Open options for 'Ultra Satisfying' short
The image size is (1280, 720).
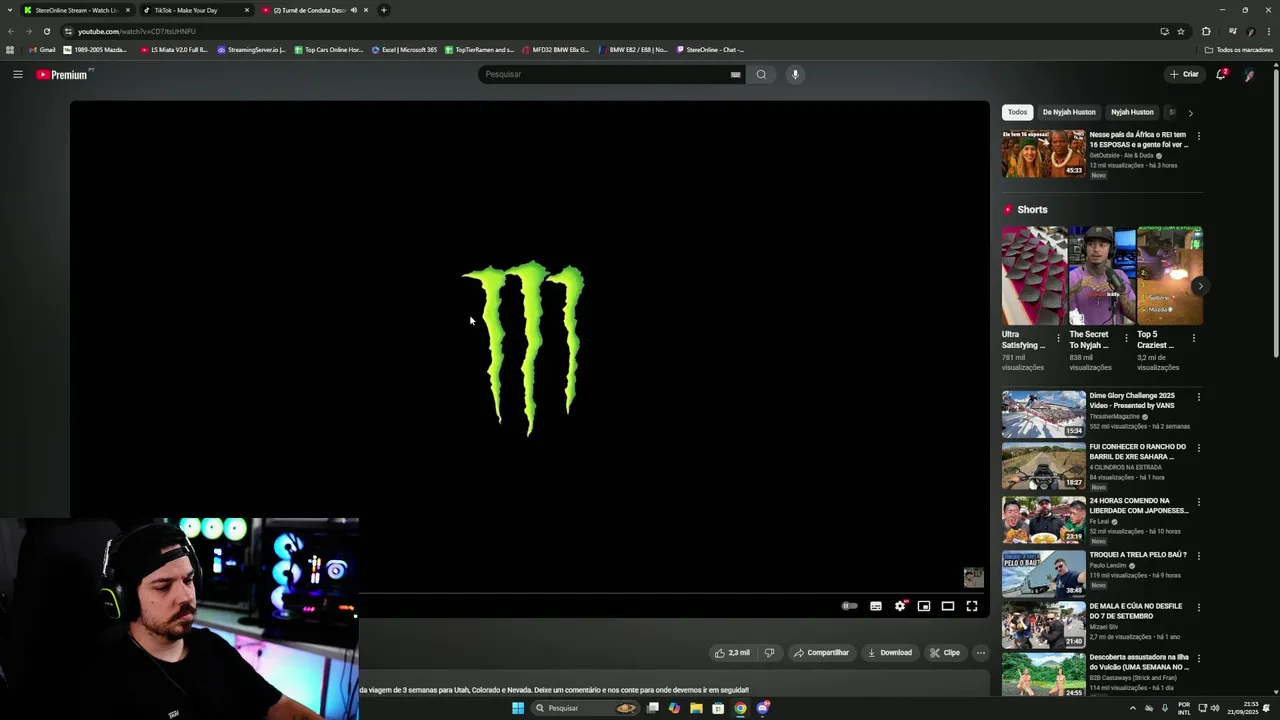[x=1058, y=338]
